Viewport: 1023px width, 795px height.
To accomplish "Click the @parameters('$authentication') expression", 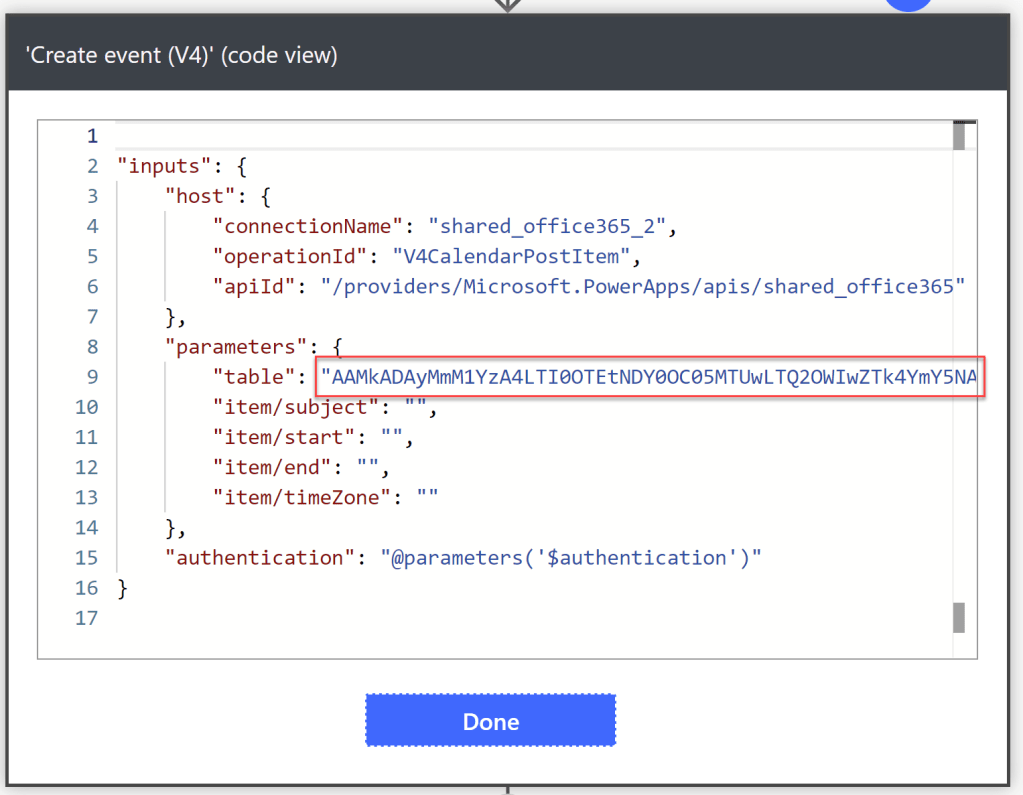I will coord(571,558).
